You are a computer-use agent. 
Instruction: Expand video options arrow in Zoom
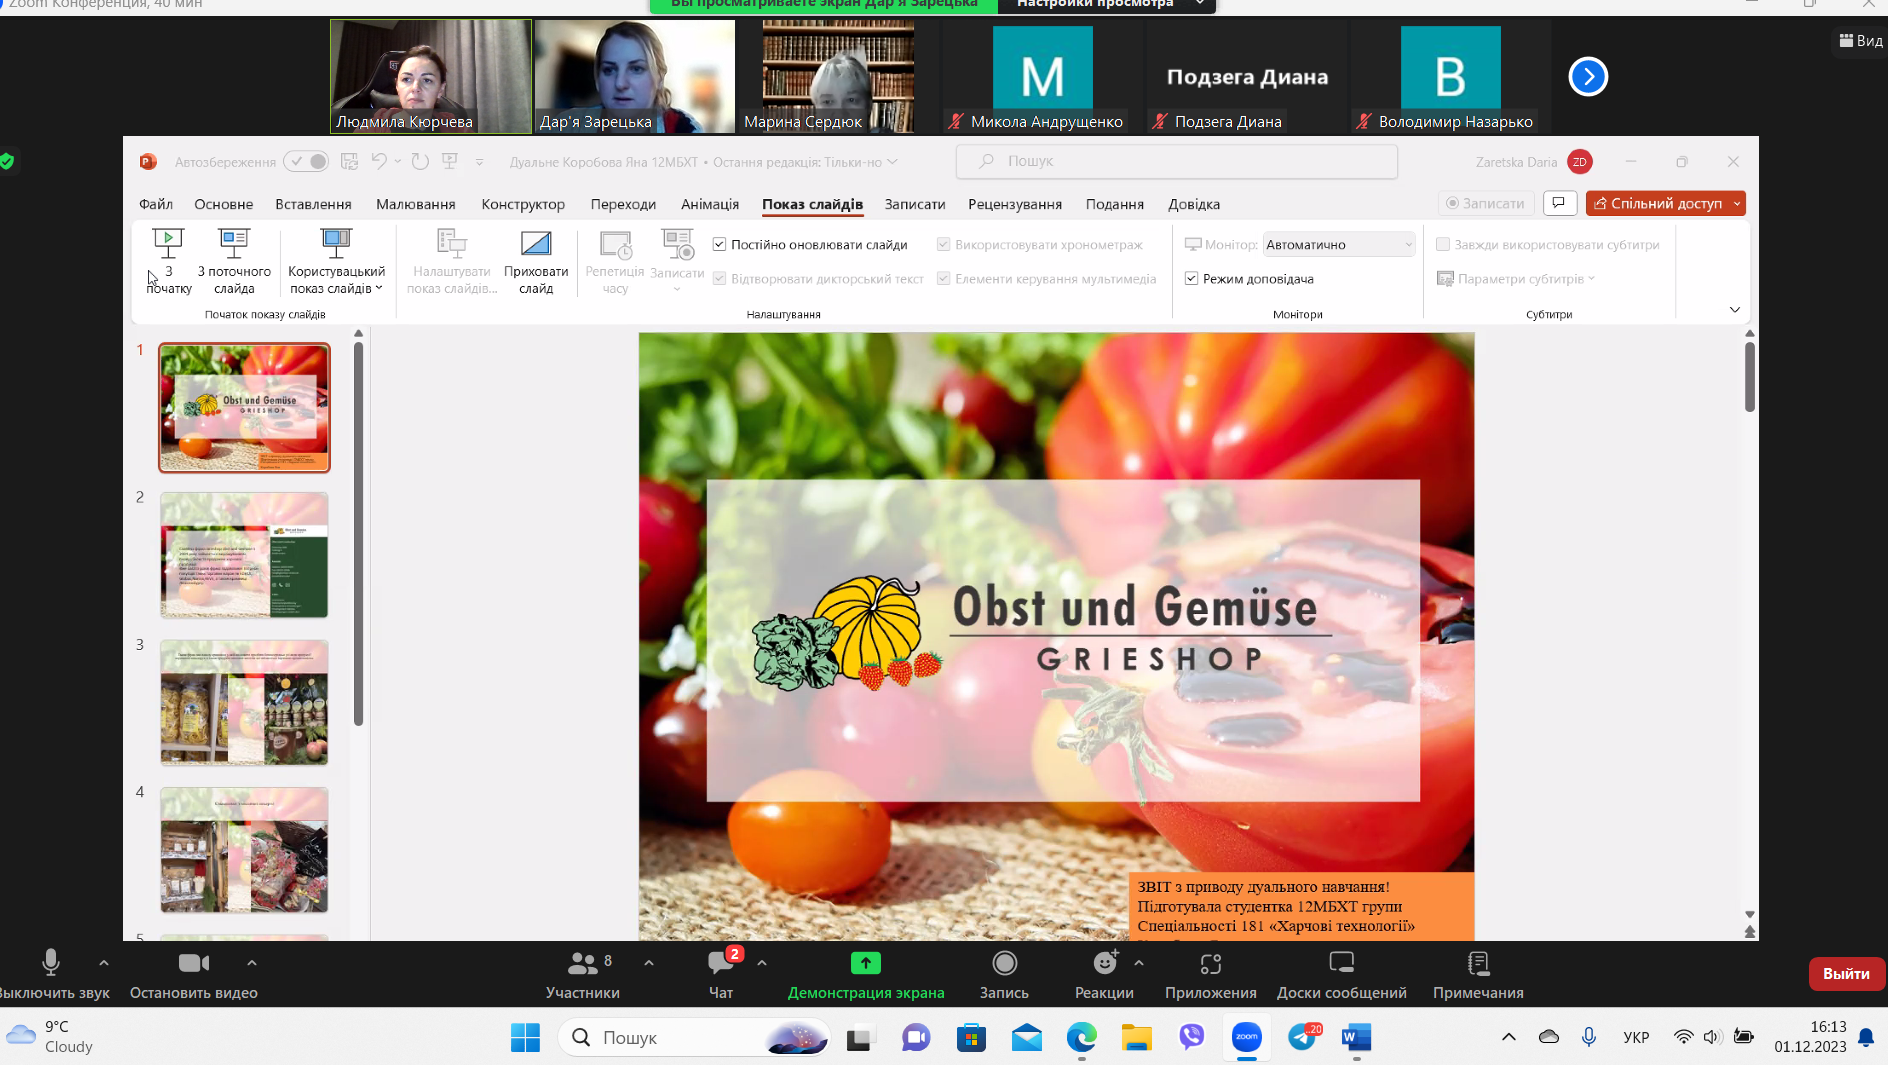pyautogui.click(x=252, y=963)
